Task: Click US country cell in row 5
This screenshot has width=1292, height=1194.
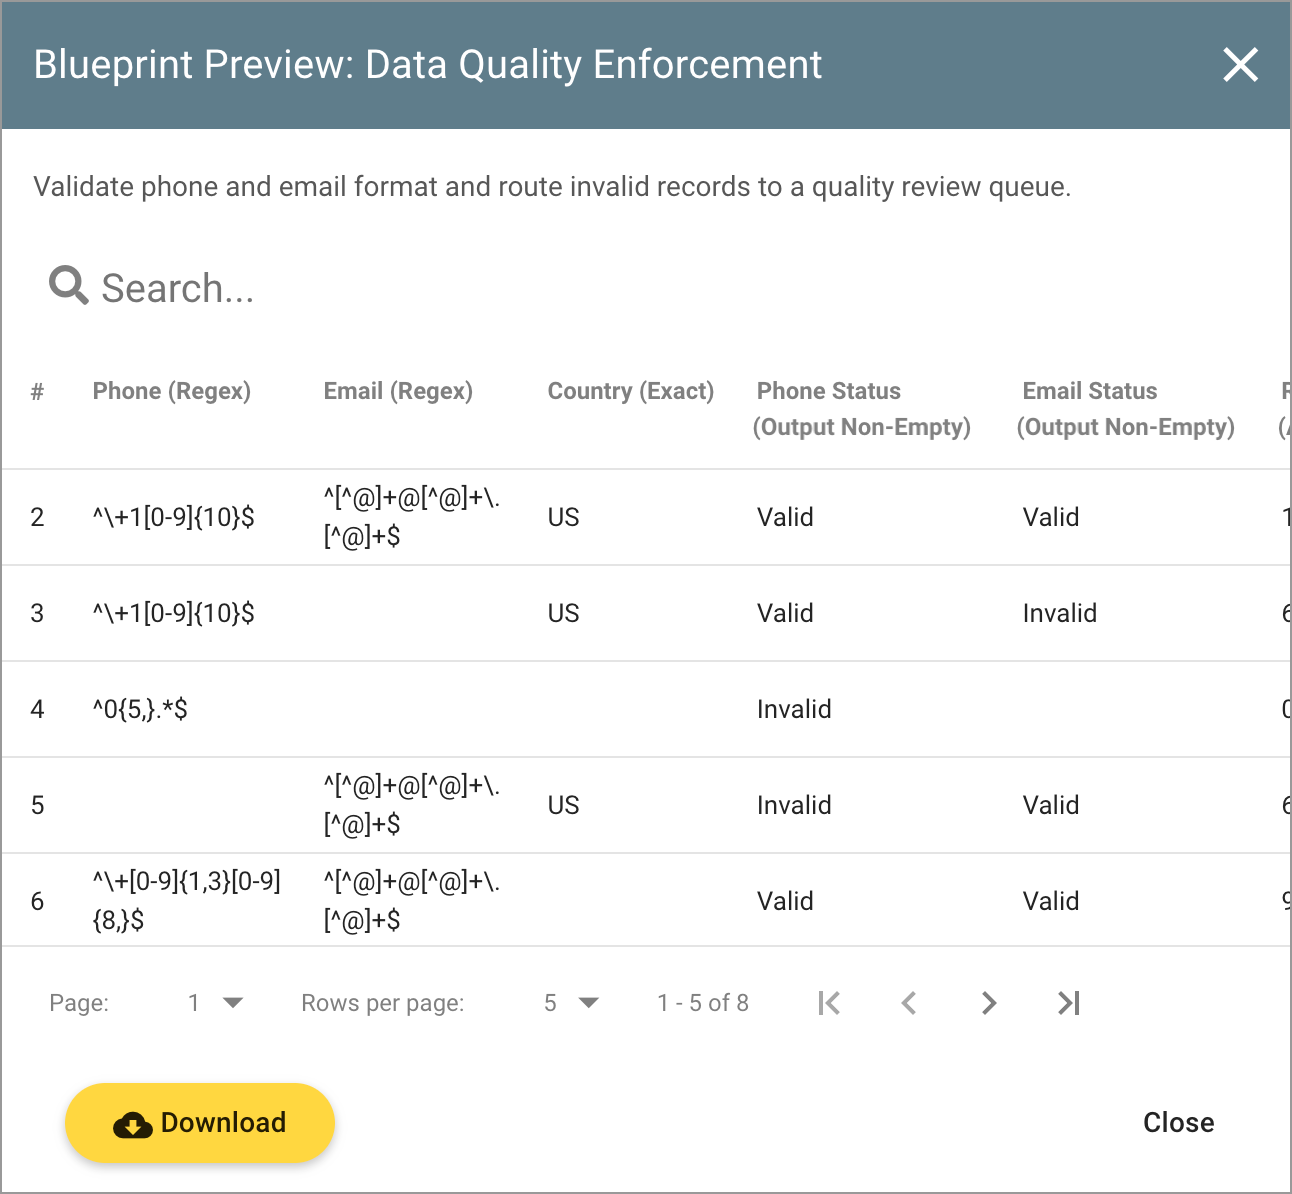Action: [x=564, y=805]
